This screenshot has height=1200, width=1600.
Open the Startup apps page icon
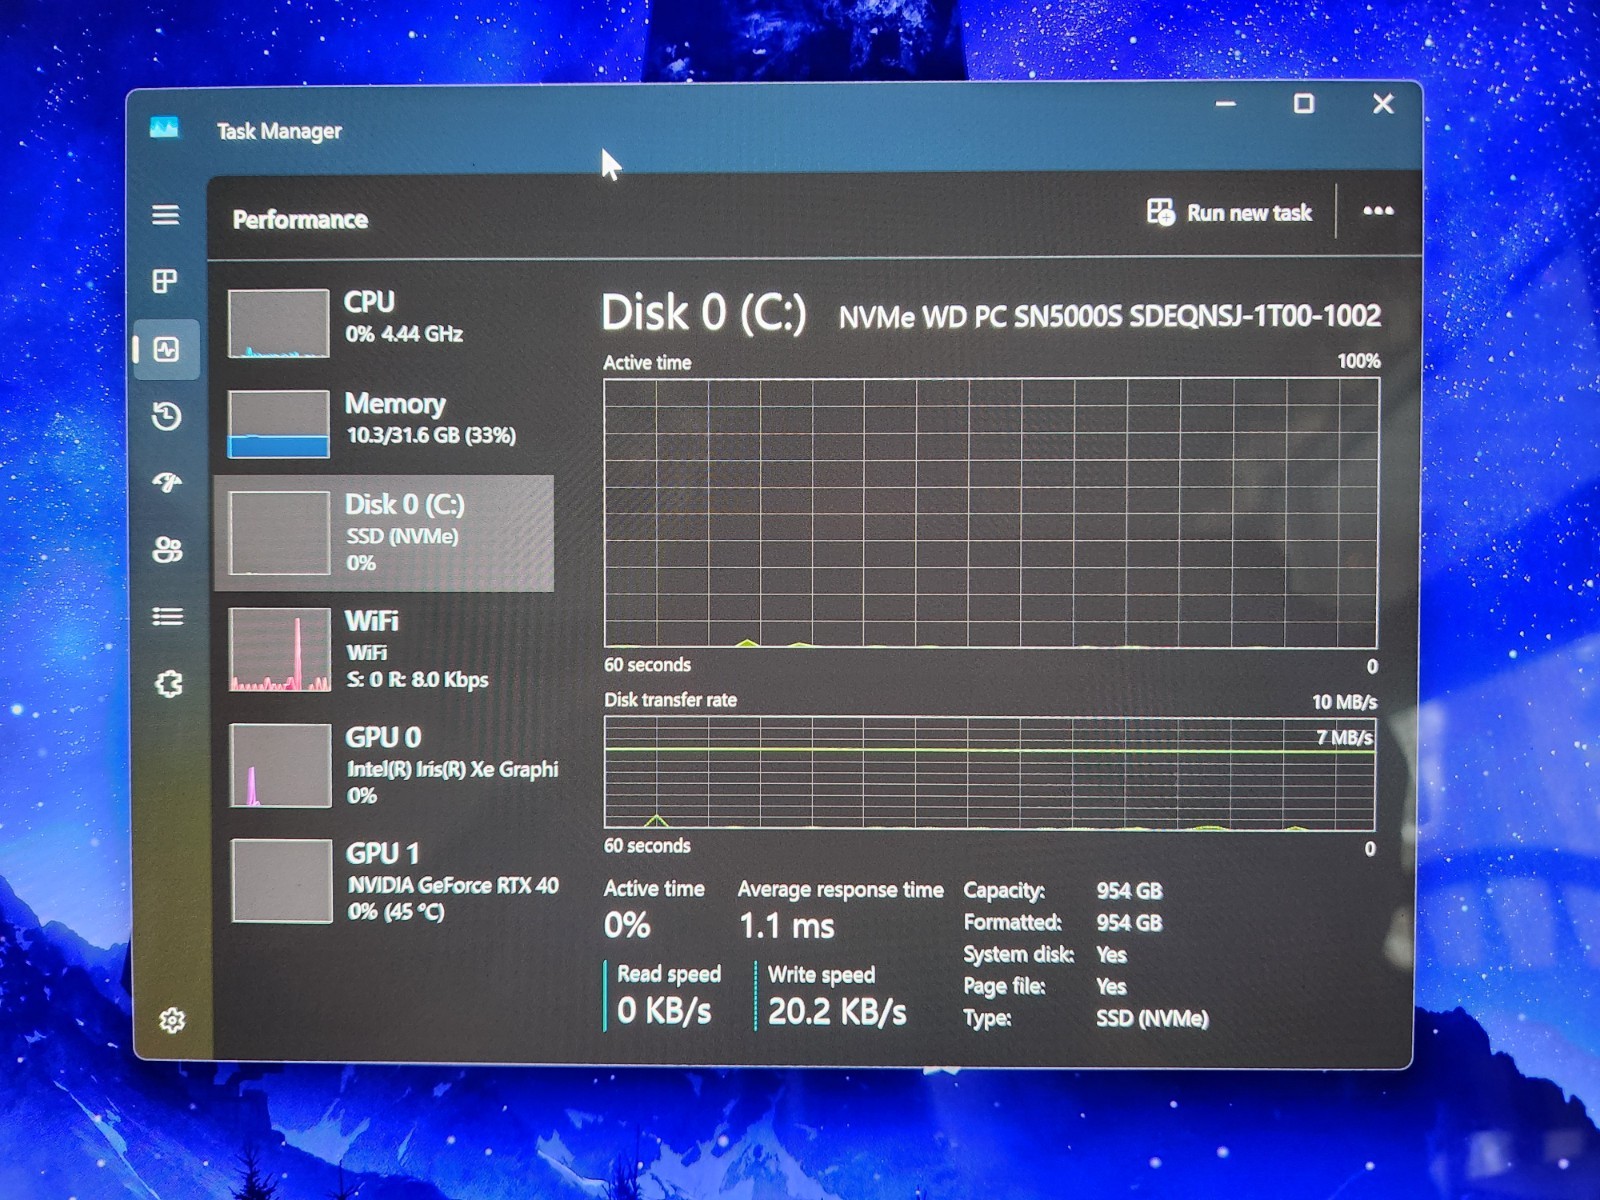[167, 483]
